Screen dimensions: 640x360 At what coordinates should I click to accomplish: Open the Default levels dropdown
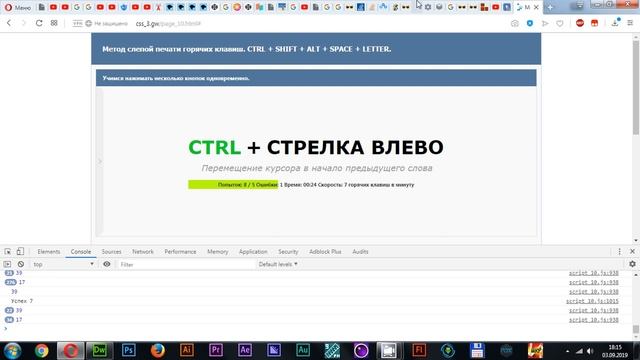pyautogui.click(x=278, y=264)
